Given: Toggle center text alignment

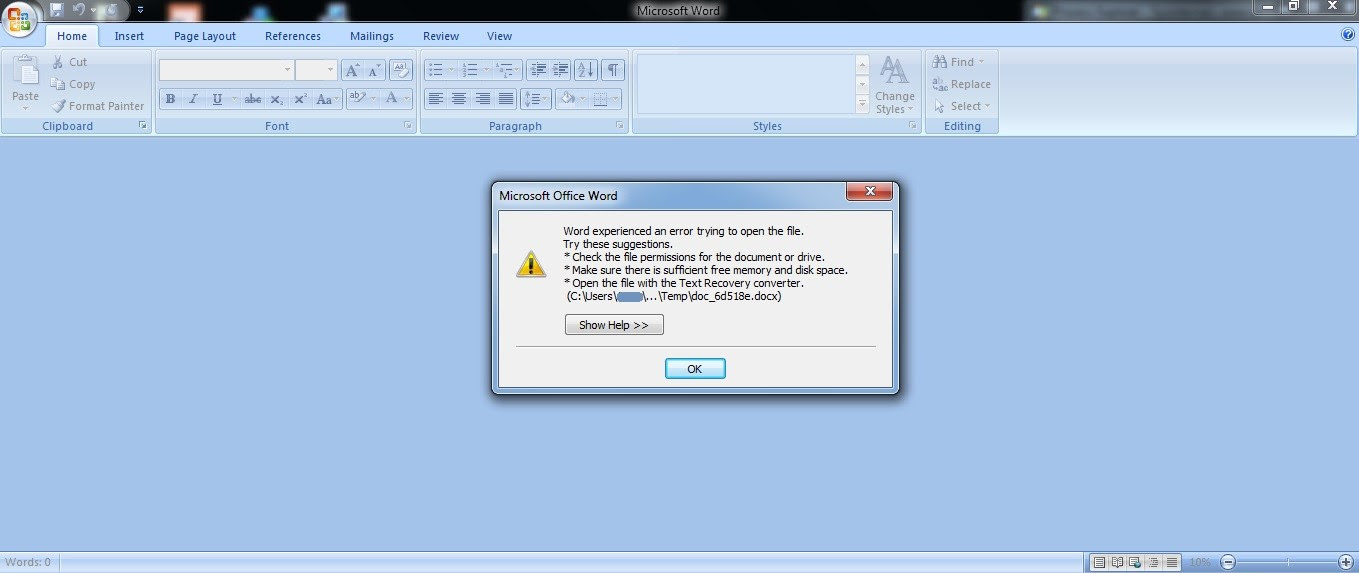Looking at the screenshot, I should point(459,99).
